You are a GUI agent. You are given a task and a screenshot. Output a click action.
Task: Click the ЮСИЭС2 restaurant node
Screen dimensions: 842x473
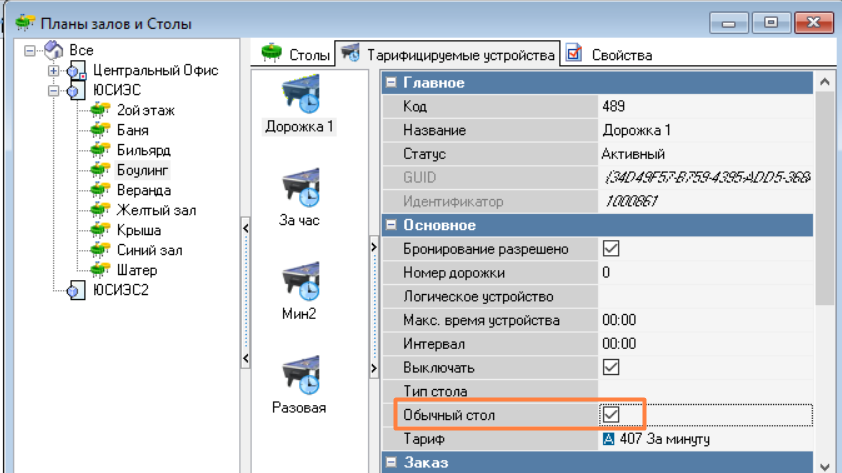pyautogui.click(x=120, y=290)
